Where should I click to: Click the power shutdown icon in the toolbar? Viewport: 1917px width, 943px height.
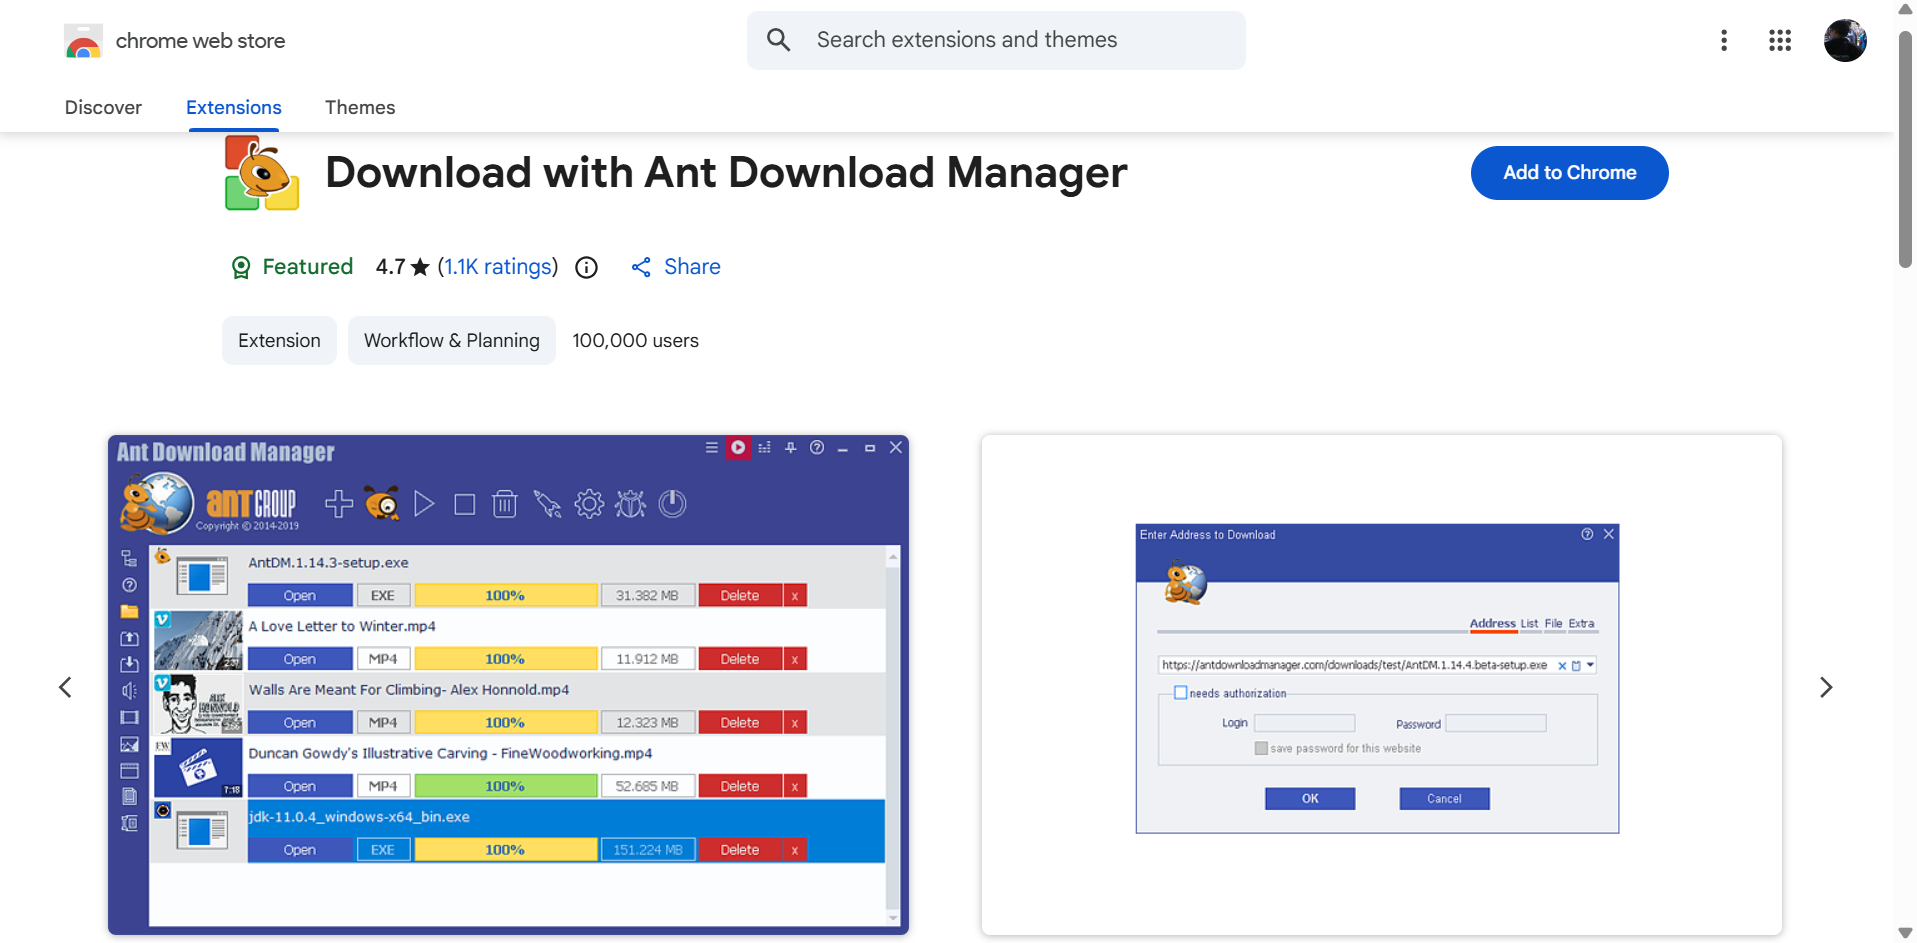pos(672,504)
